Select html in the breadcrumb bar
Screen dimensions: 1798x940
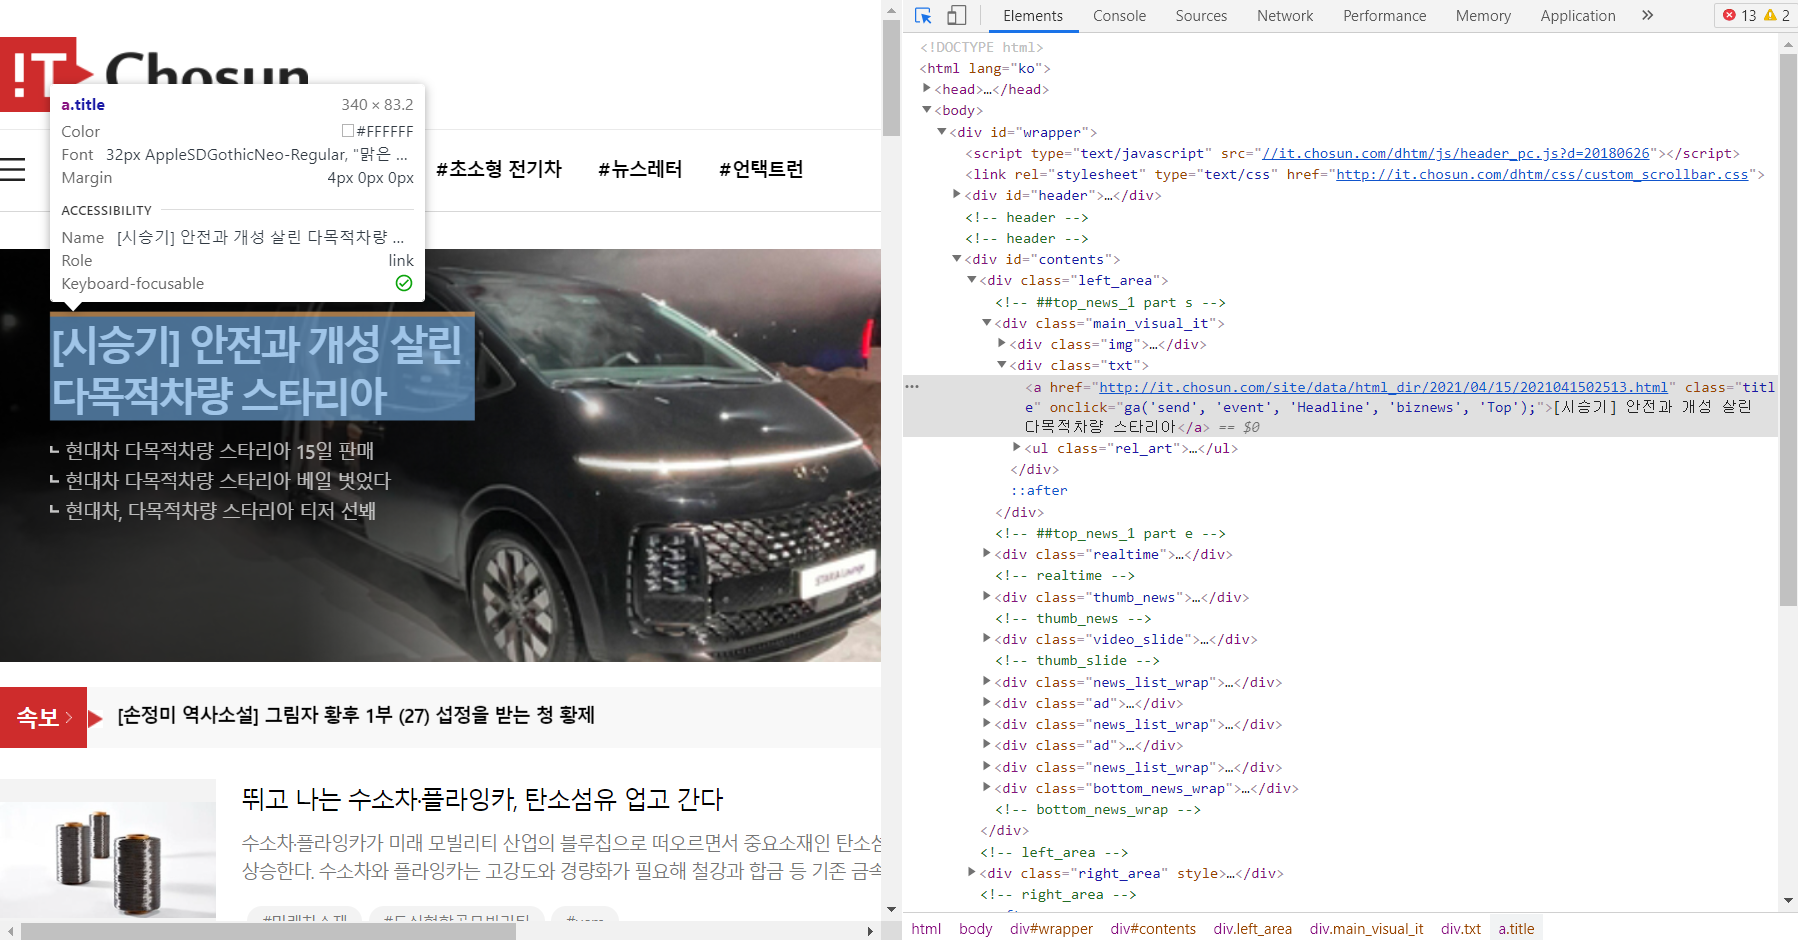pos(926,929)
